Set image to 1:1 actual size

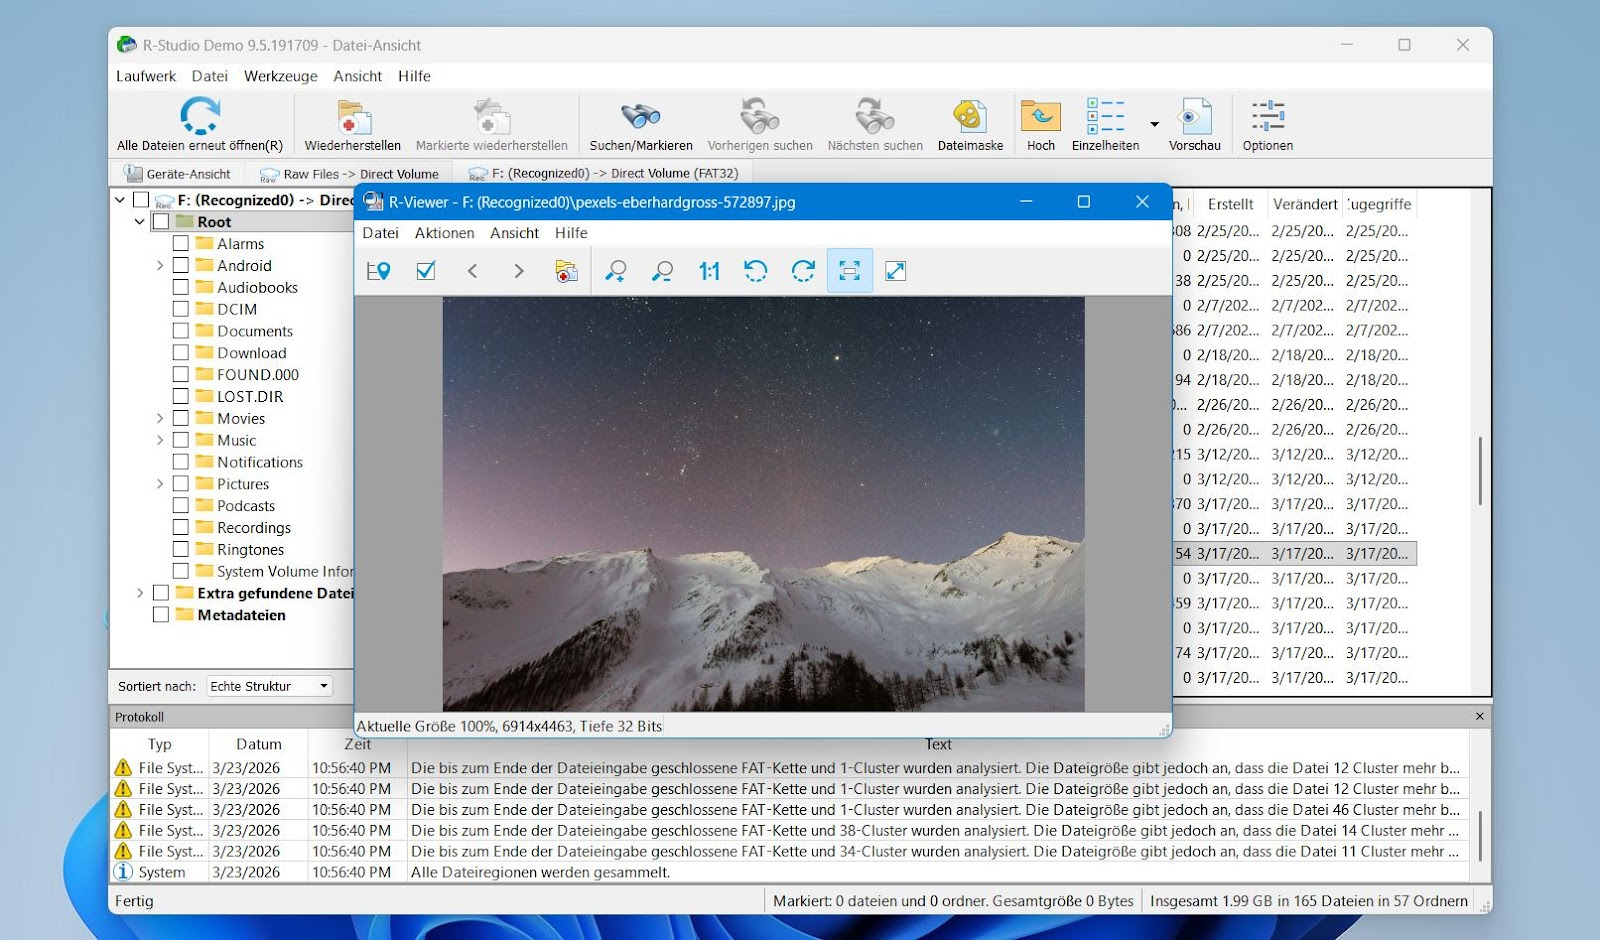click(709, 271)
